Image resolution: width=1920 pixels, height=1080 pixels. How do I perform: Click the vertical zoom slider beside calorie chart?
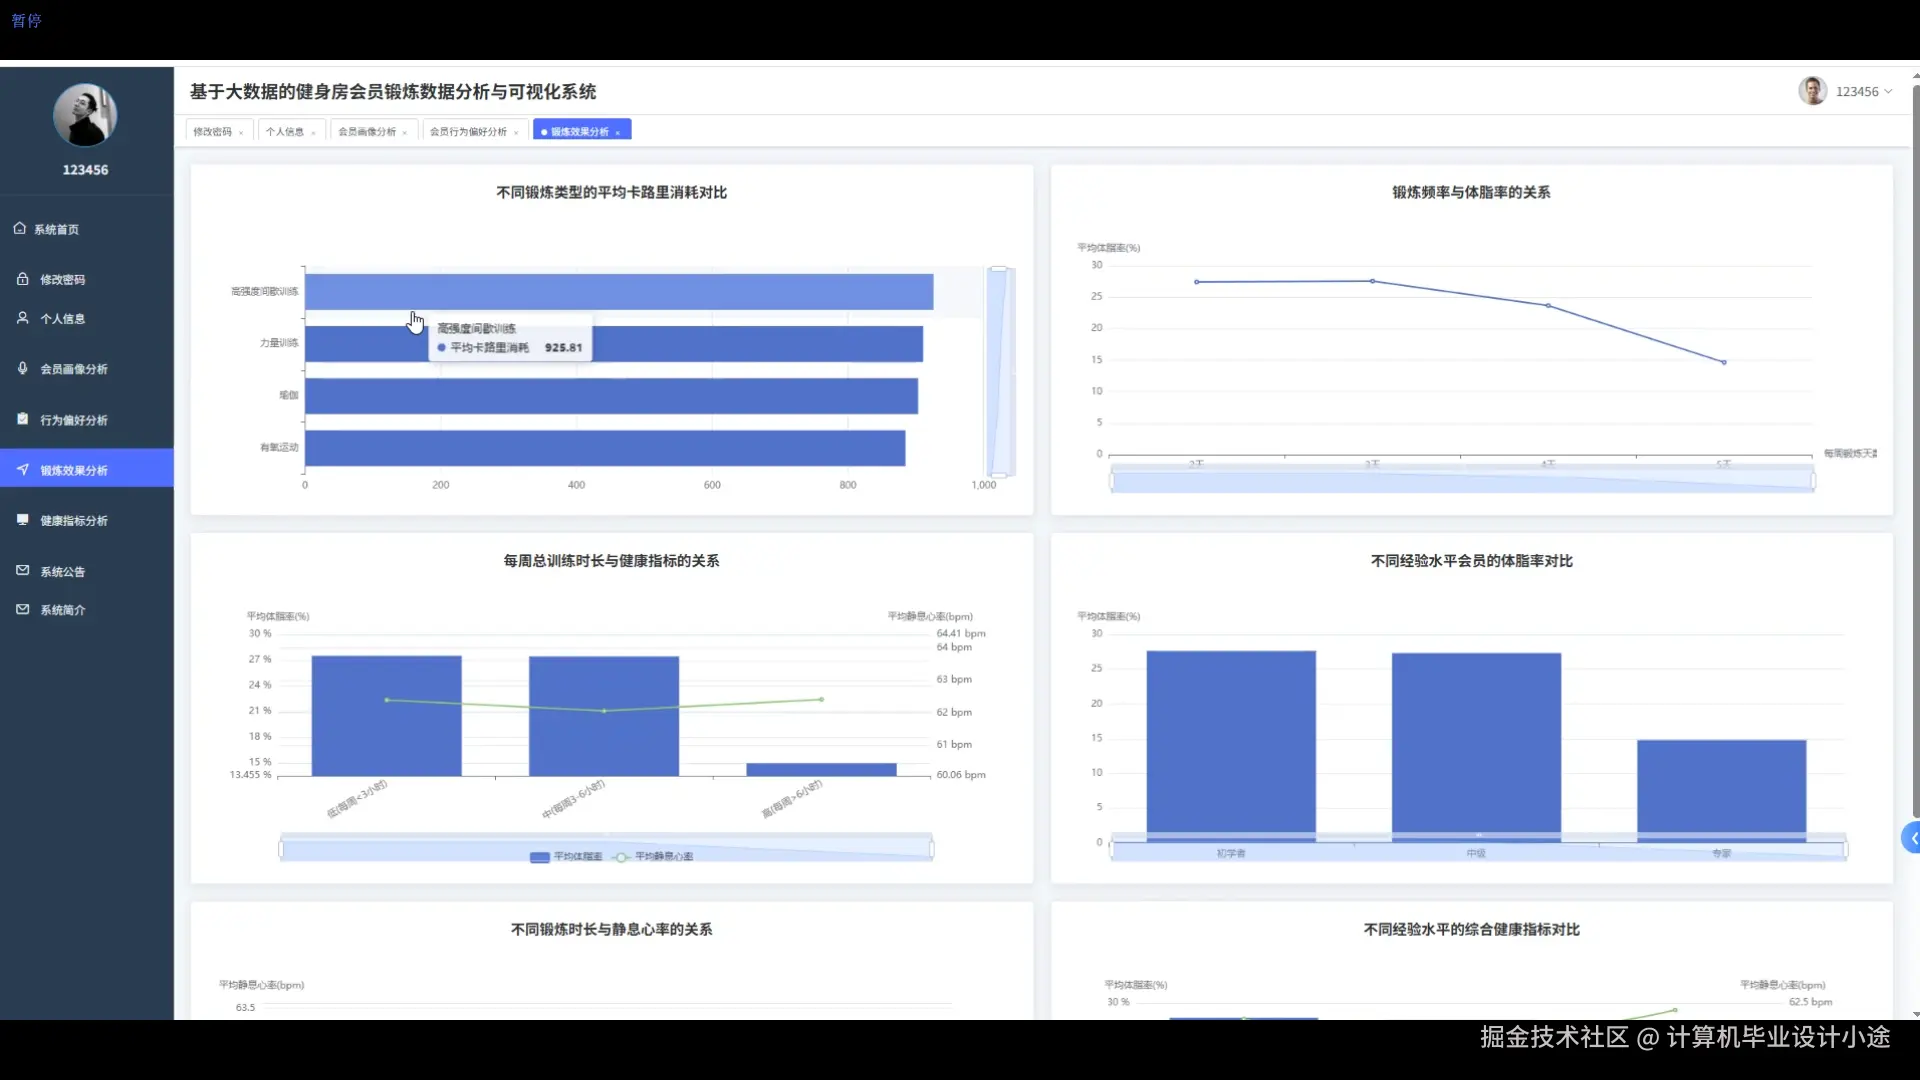click(999, 372)
